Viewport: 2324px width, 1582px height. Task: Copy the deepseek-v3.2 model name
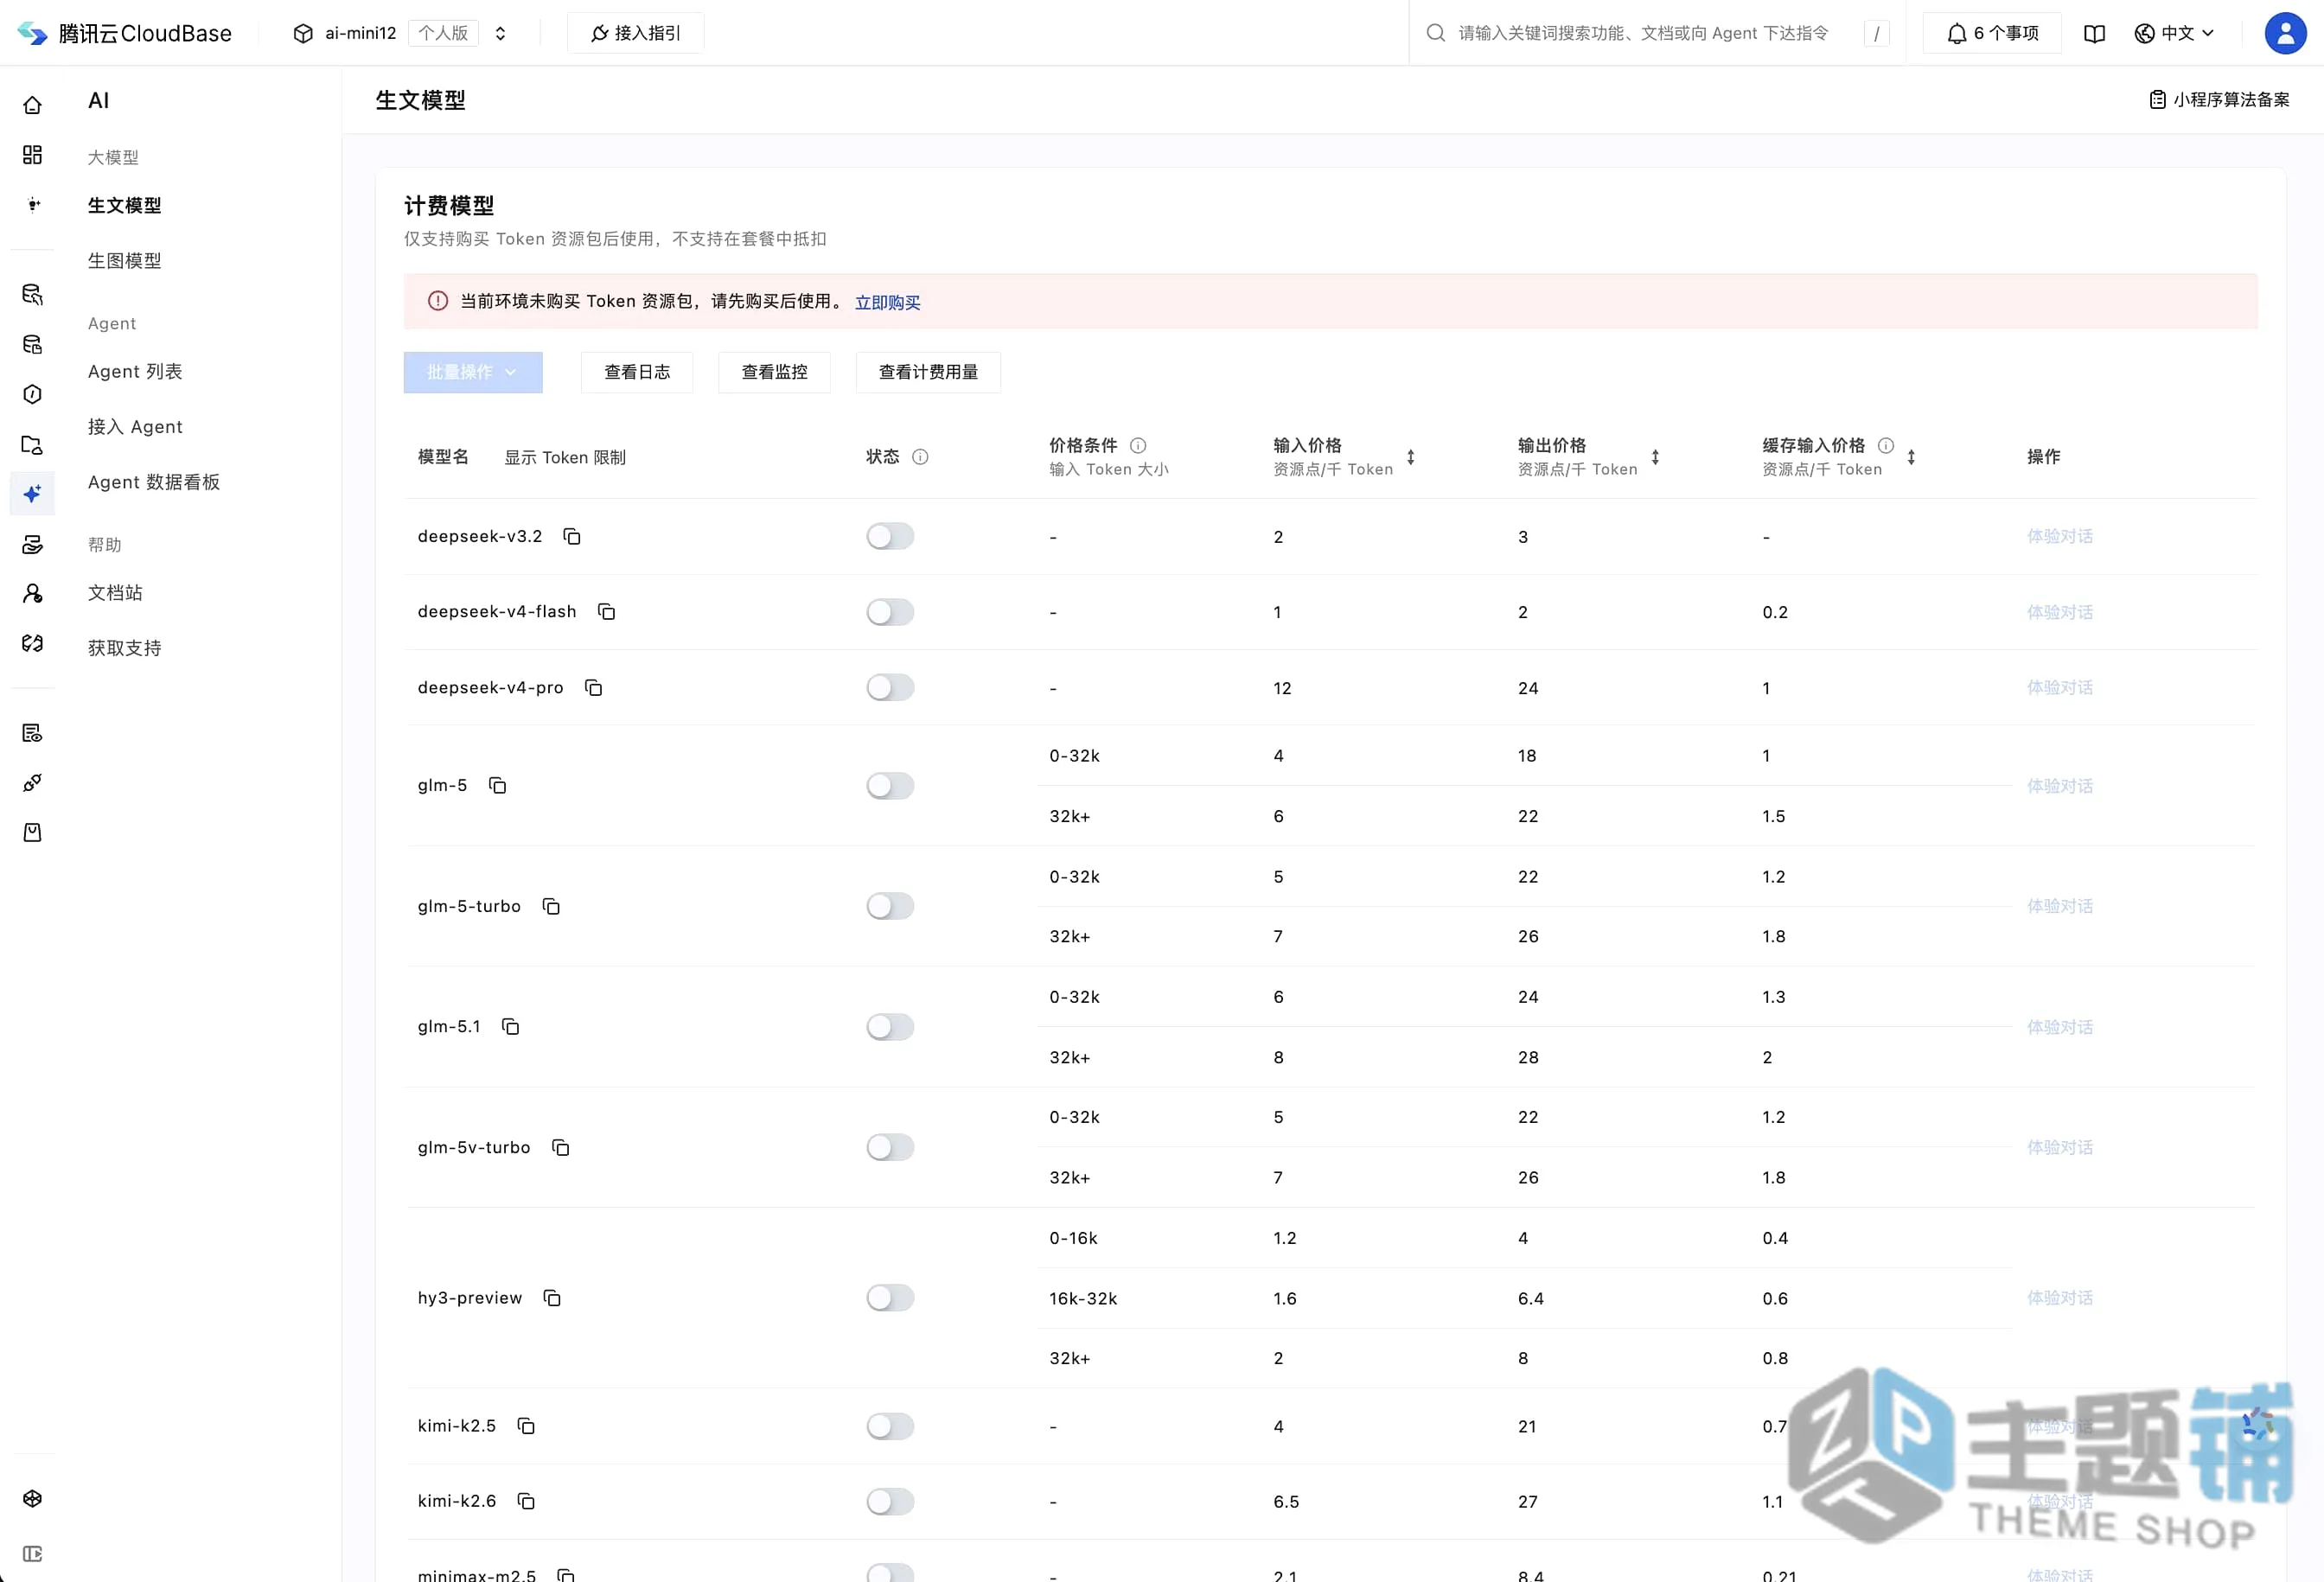[x=572, y=537]
